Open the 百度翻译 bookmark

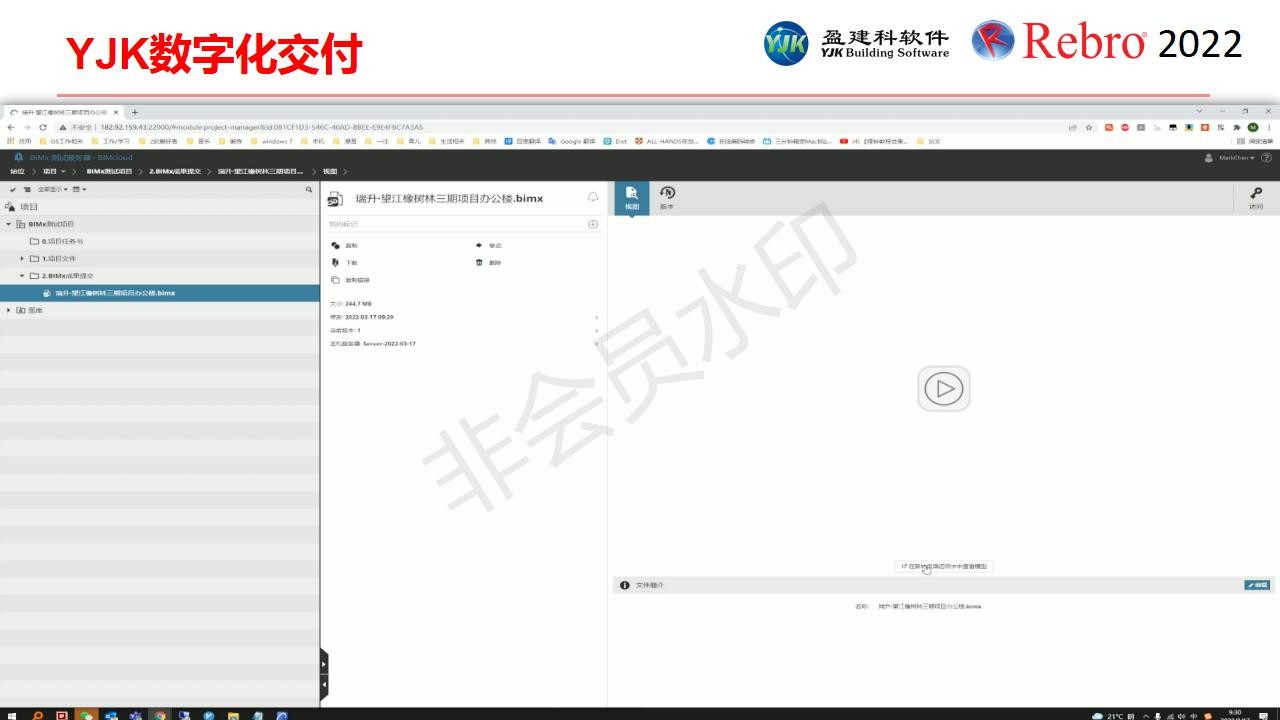point(523,141)
